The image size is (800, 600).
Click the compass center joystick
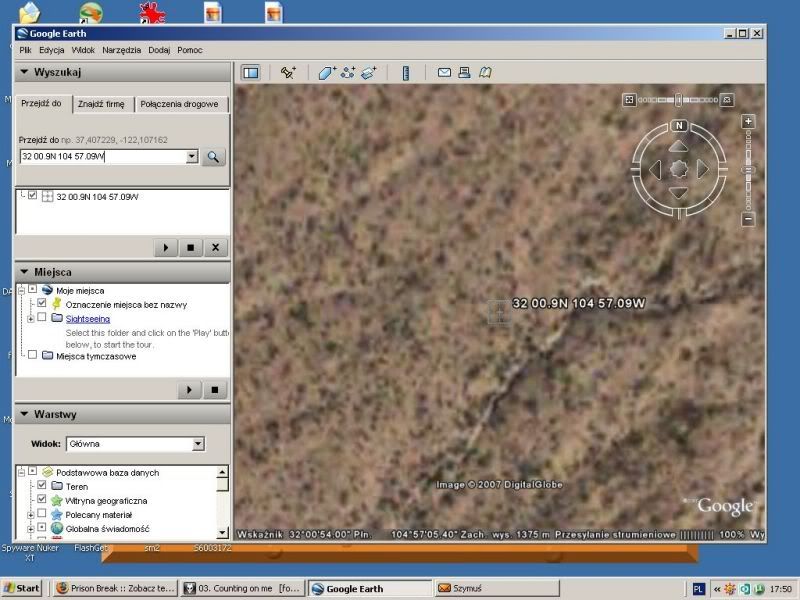(x=679, y=169)
